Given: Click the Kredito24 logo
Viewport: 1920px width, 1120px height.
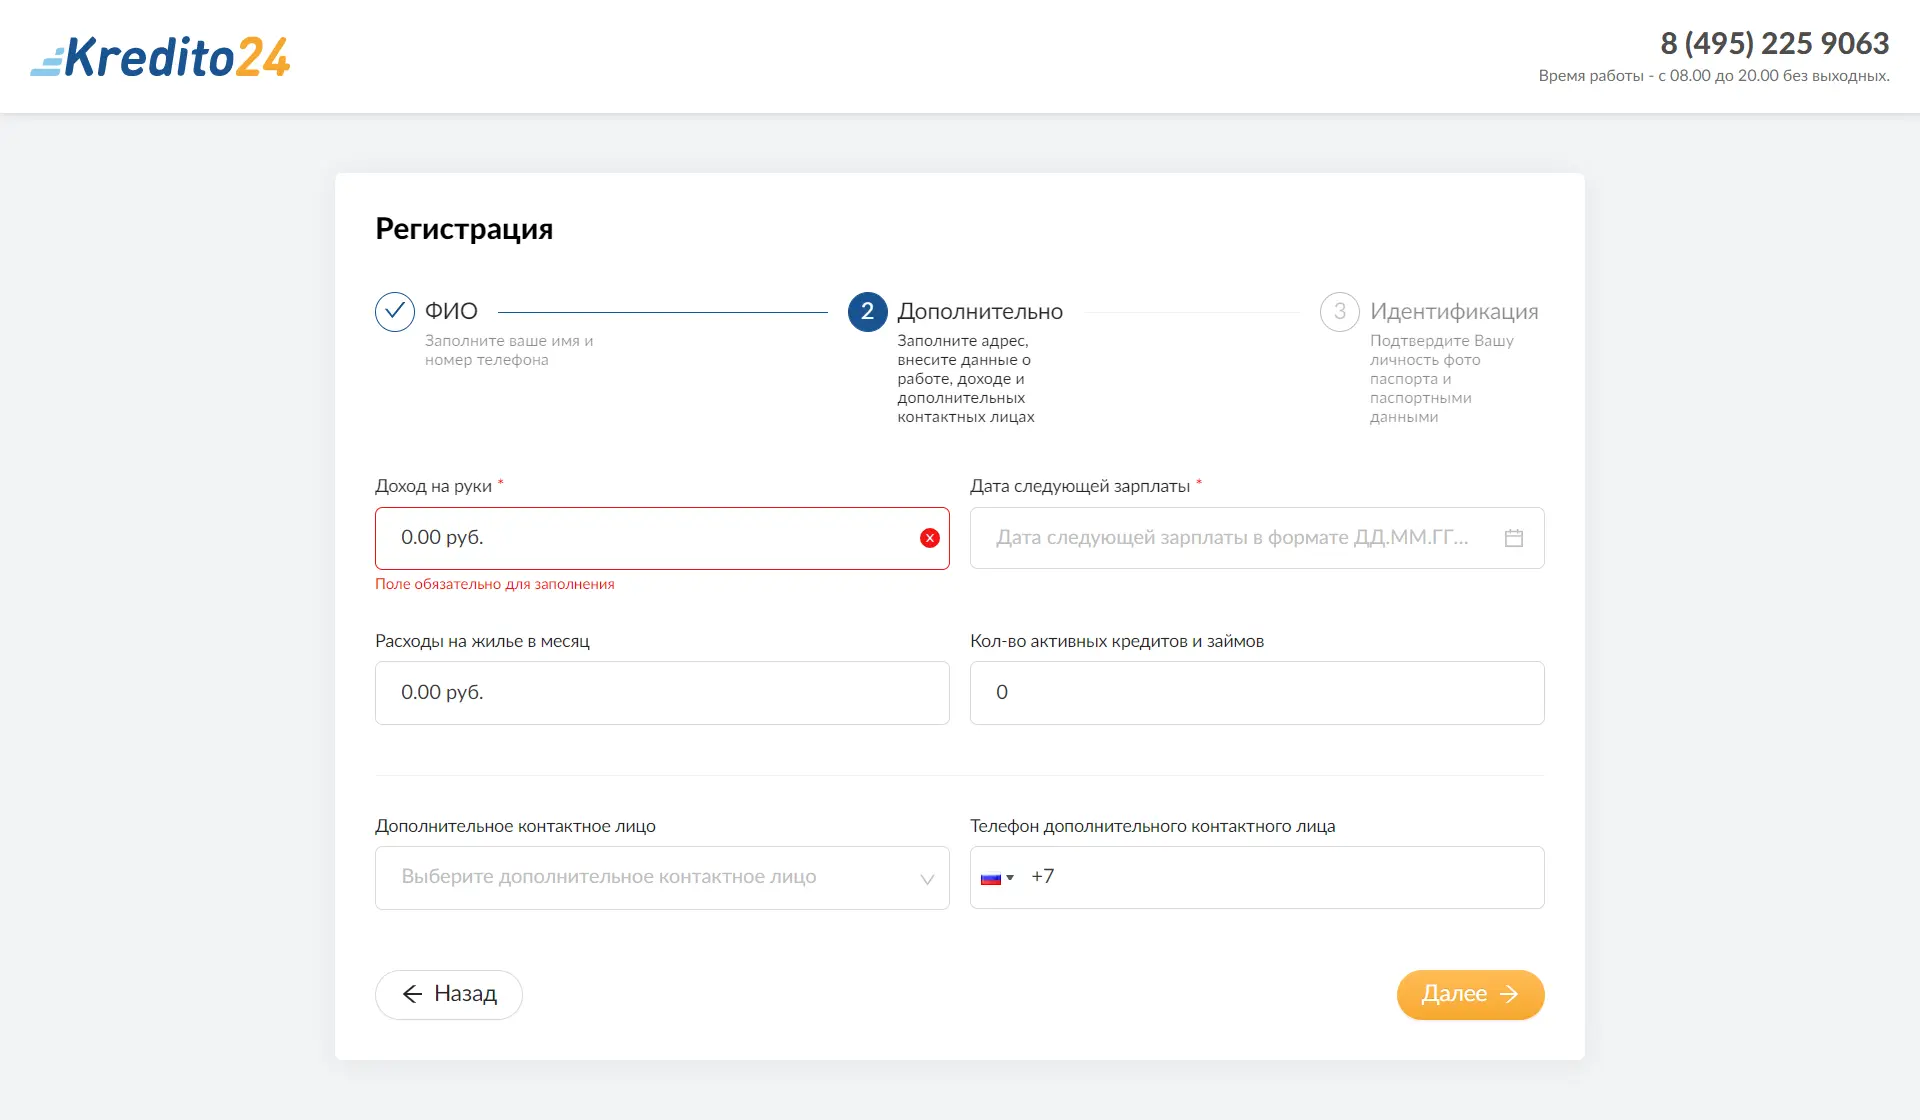Looking at the screenshot, I should [x=160, y=57].
